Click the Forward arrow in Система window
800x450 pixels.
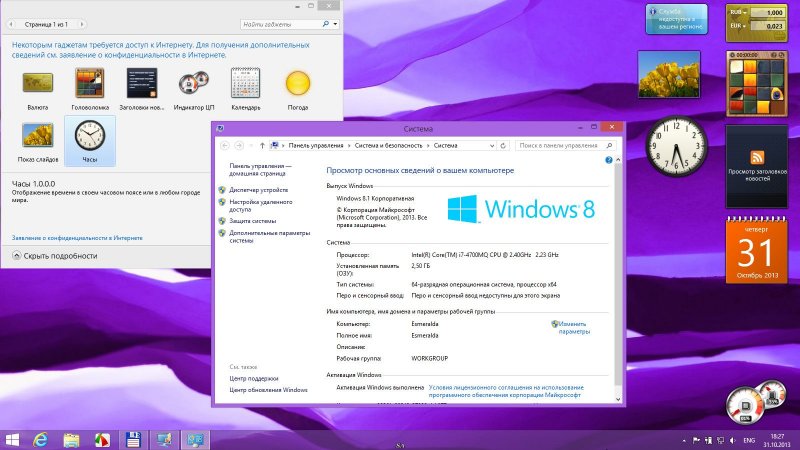click(x=239, y=145)
